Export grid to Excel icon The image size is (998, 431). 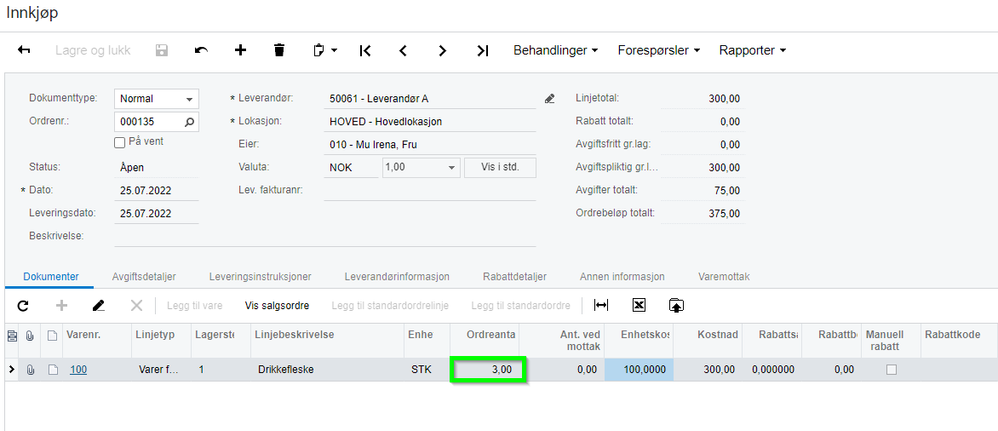[x=639, y=306]
